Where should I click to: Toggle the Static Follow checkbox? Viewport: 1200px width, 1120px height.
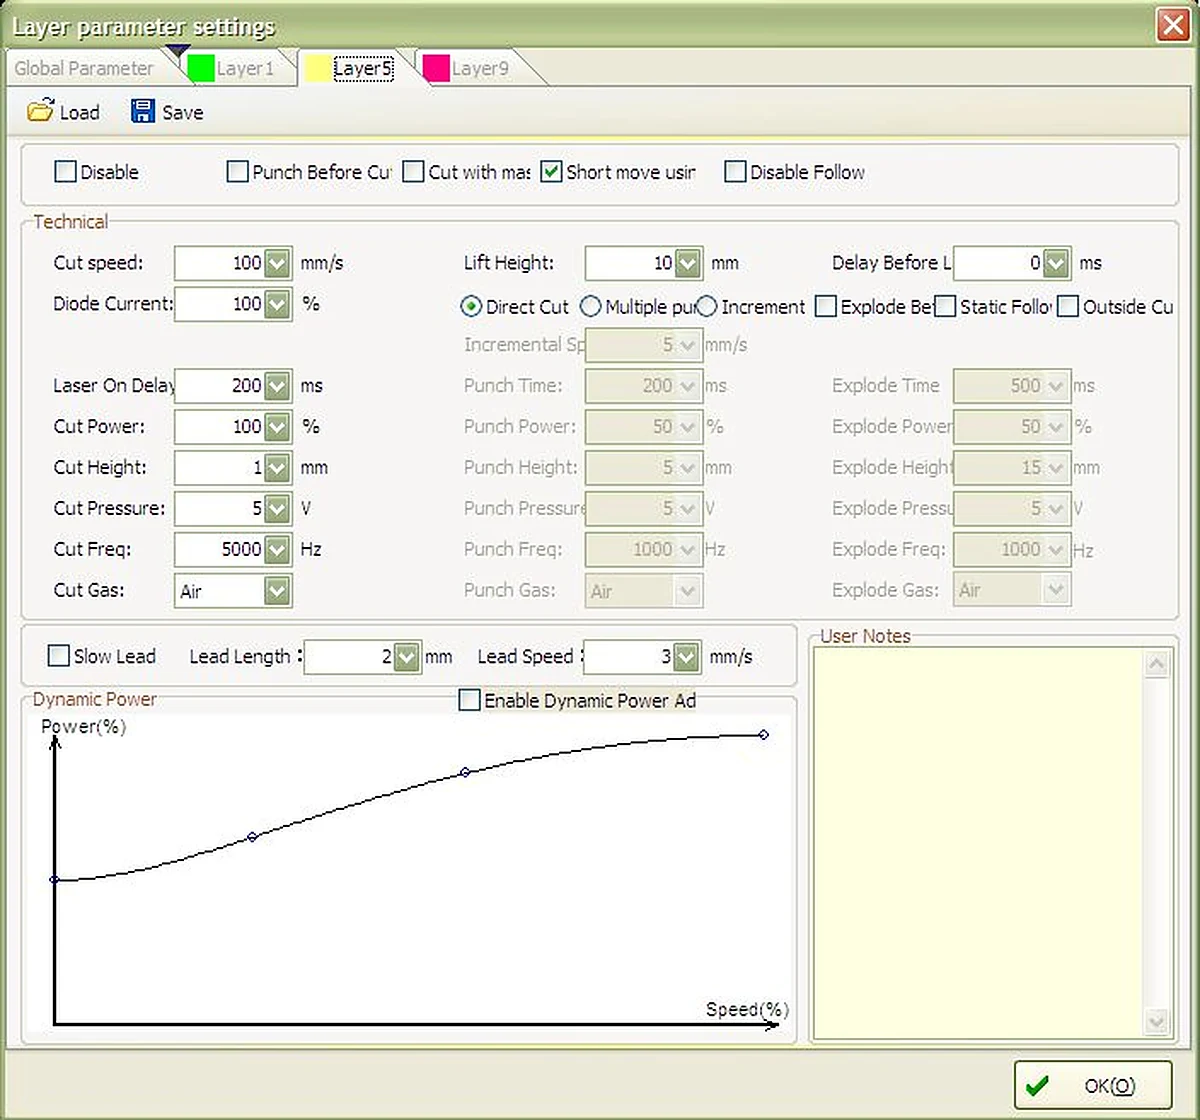click(945, 306)
